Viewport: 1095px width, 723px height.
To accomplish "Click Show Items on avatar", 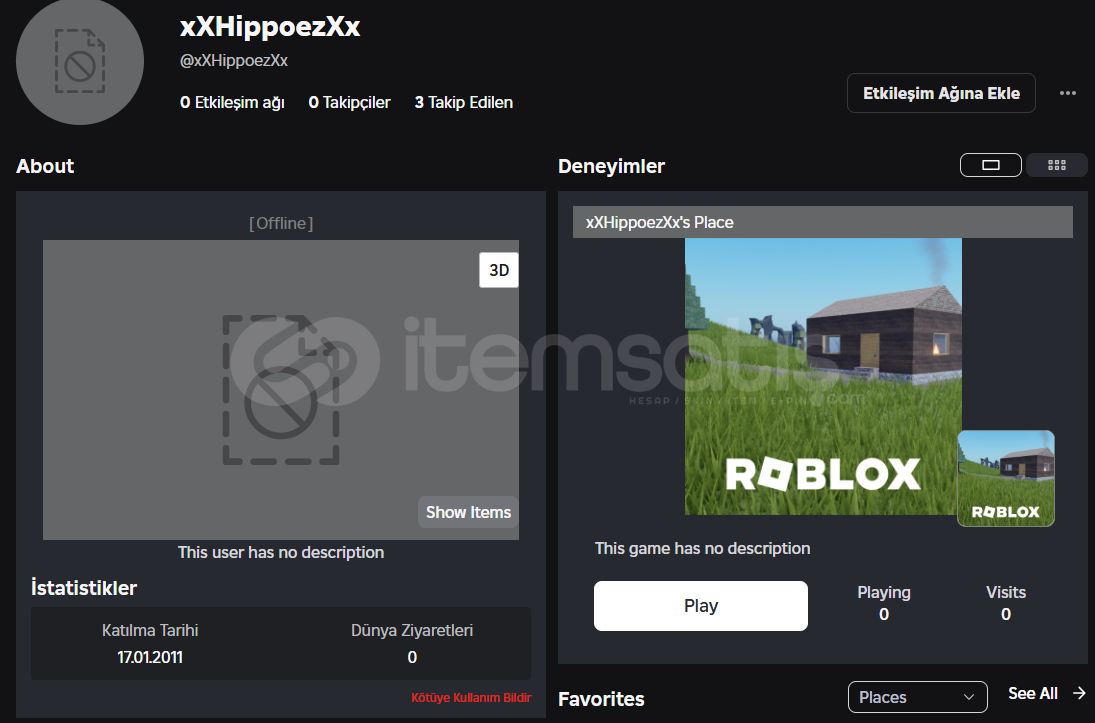I will click(468, 512).
